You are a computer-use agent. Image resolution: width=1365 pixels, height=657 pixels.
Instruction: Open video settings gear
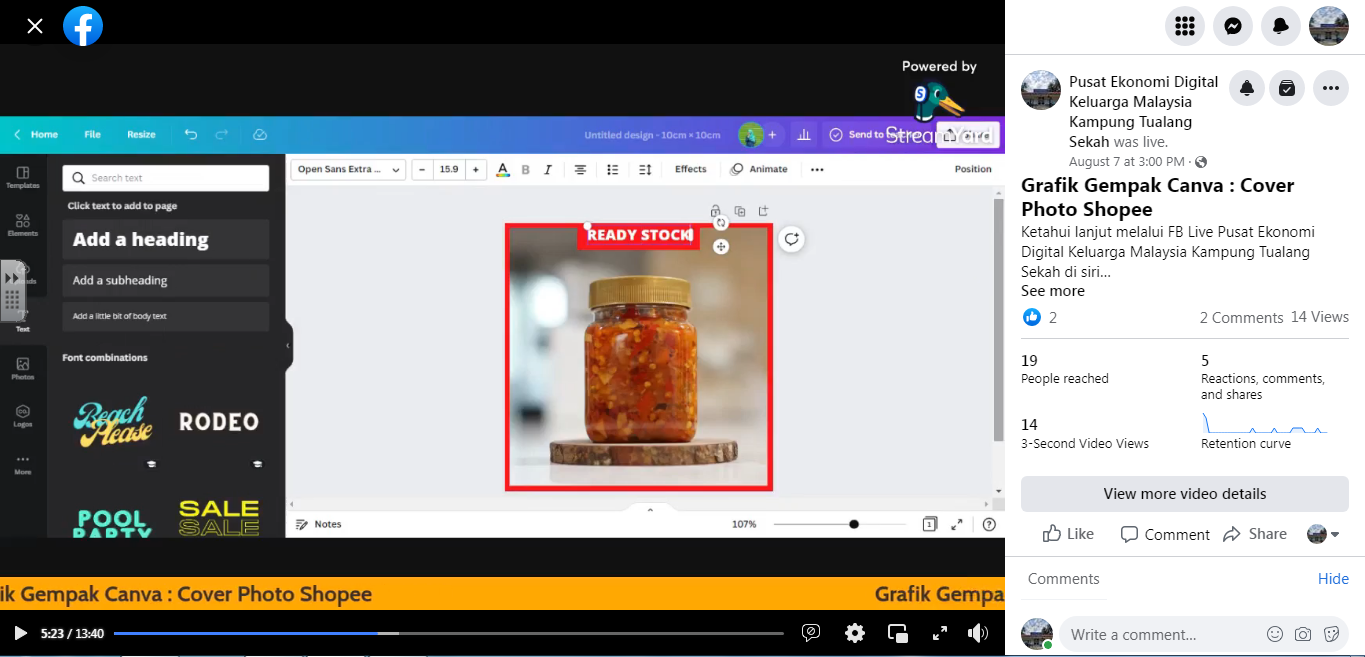855,633
